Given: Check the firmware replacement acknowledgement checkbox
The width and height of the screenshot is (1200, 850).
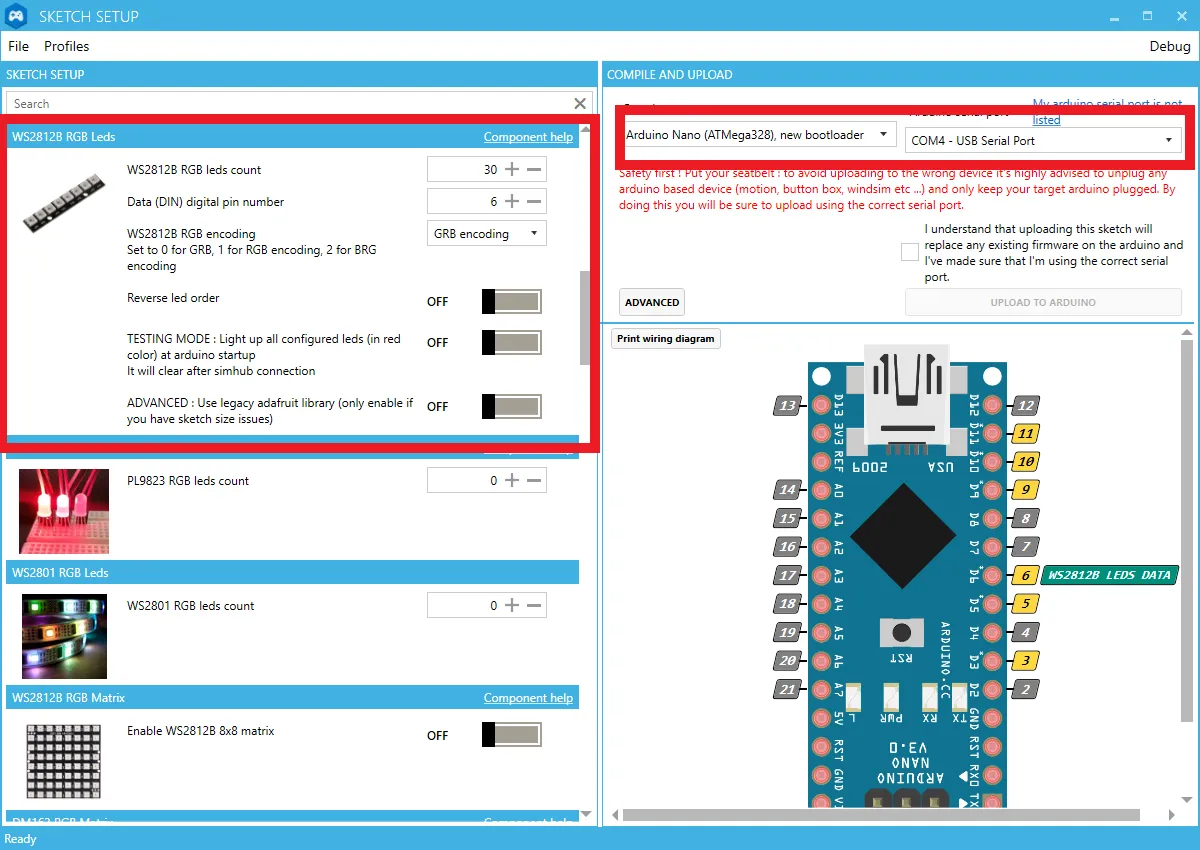Looking at the screenshot, I should tap(909, 252).
